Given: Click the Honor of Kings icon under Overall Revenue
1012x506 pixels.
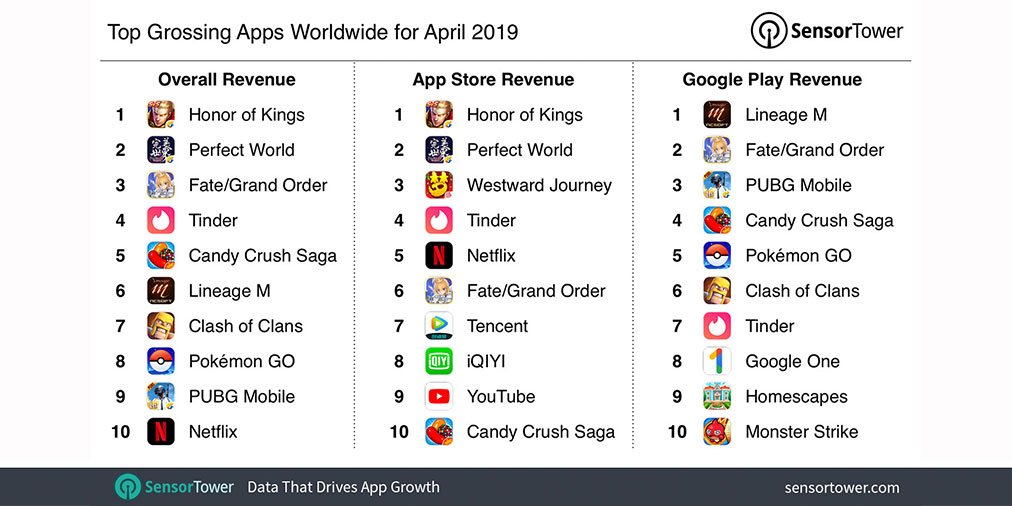Looking at the screenshot, I should pos(161,115).
